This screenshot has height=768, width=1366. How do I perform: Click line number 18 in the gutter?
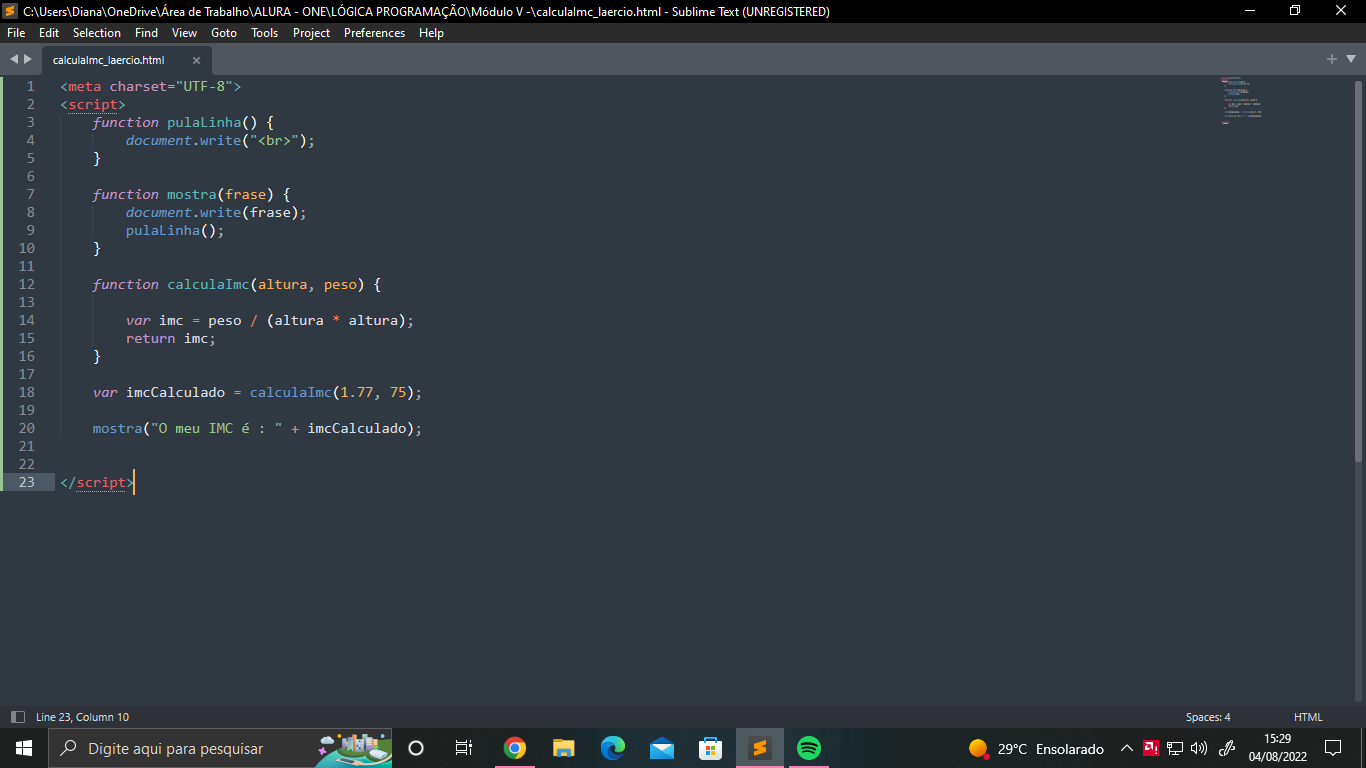26,392
